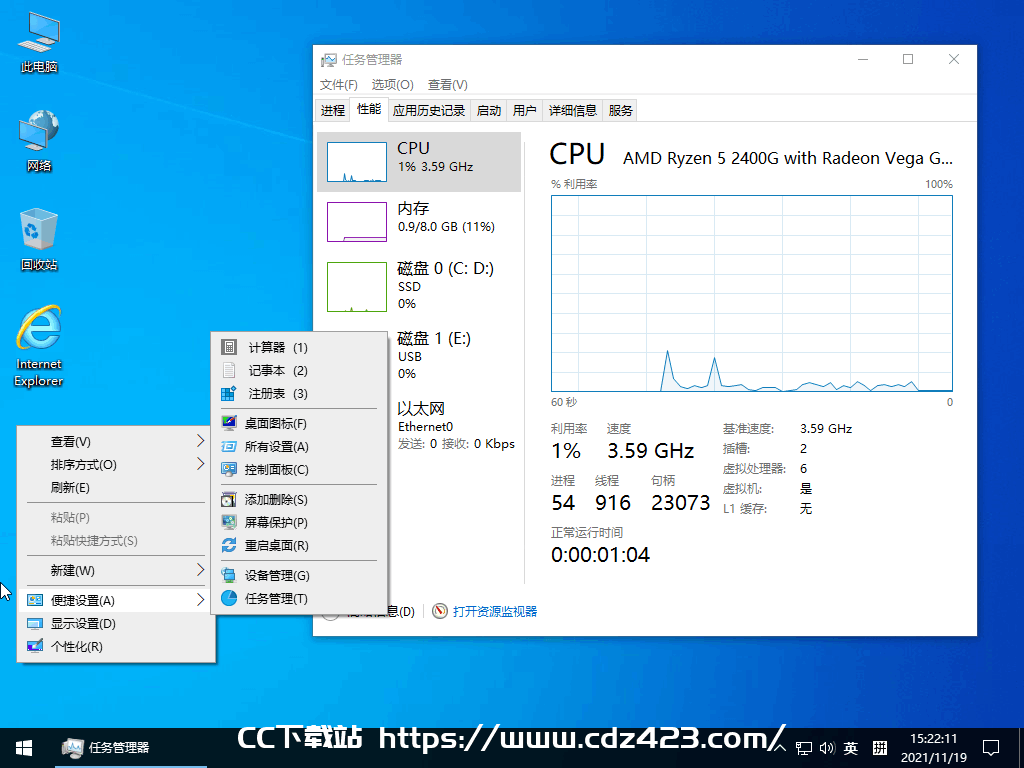The width and height of the screenshot is (1024, 768).
Task: Select the 磁盘 0 (C: D:) graph thumbnail
Action: click(357, 287)
